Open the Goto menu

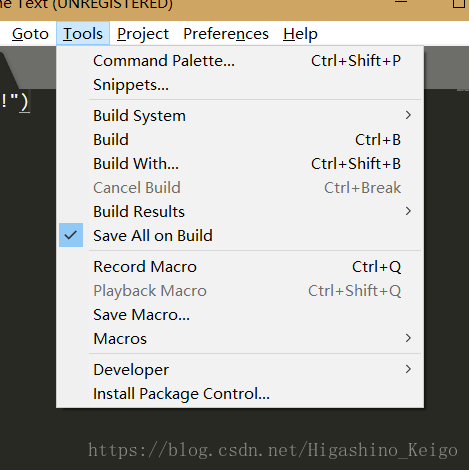(x=30, y=34)
